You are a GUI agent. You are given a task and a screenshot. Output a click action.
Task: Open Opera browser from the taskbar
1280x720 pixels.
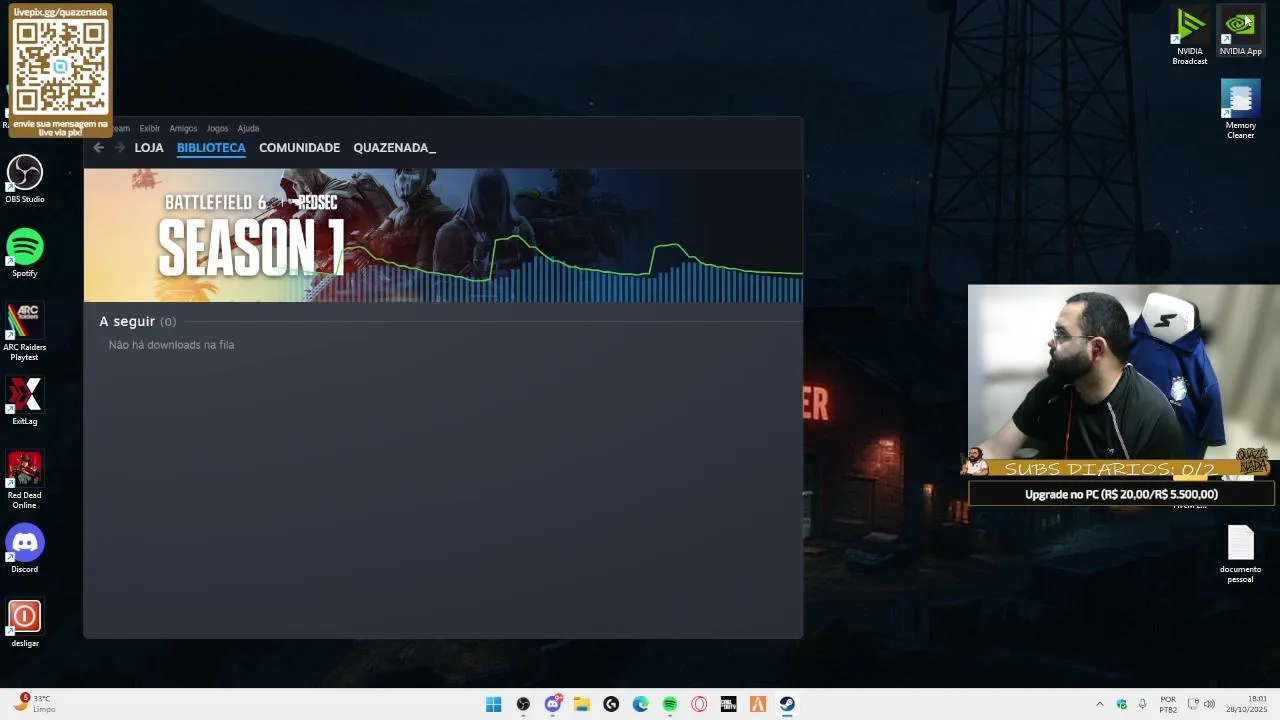699,704
